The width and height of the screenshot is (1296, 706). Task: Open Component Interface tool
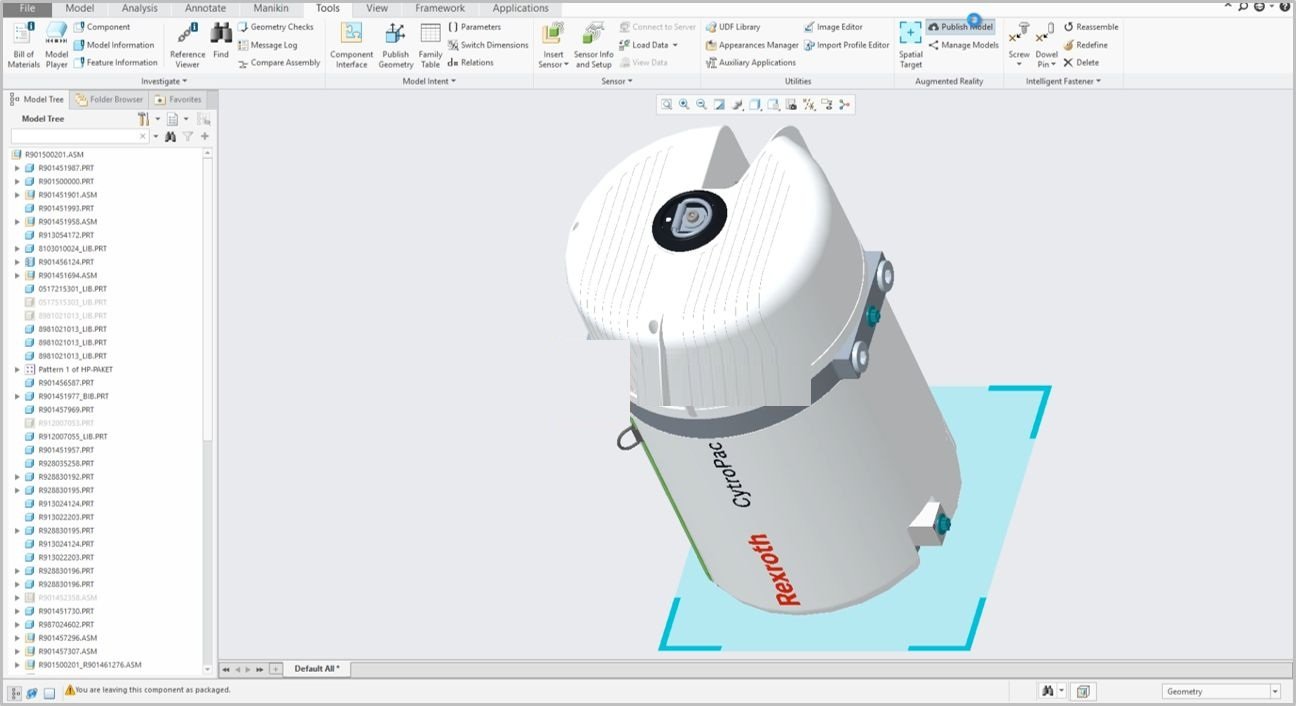tap(351, 45)
